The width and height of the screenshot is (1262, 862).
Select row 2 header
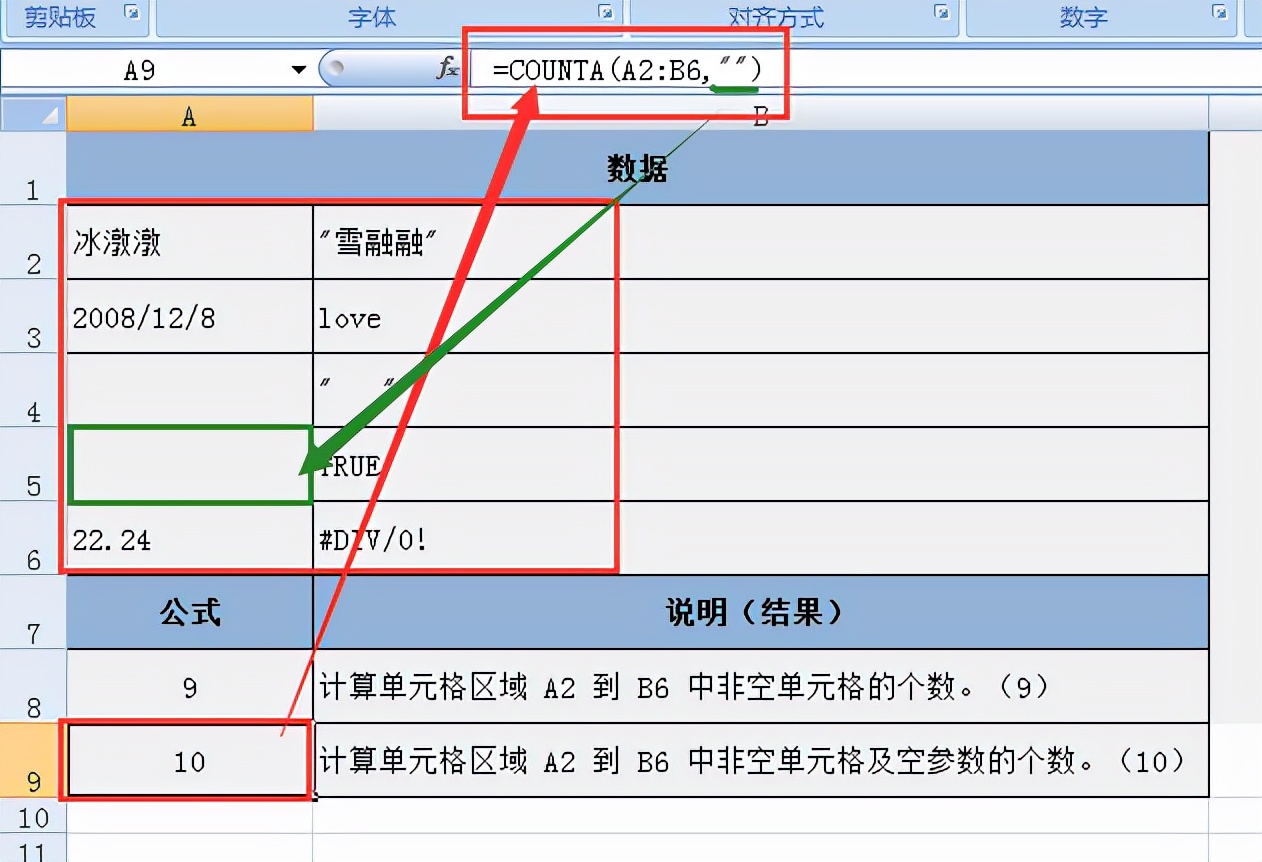click(x=33, y=242)
